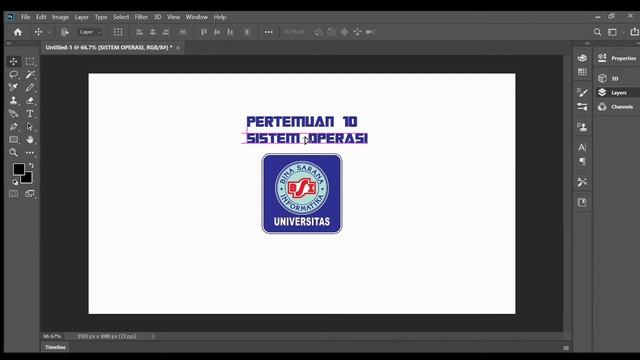Expand the Timeline panel
Viewport: 640px width, 360px height.
(56, 347)
